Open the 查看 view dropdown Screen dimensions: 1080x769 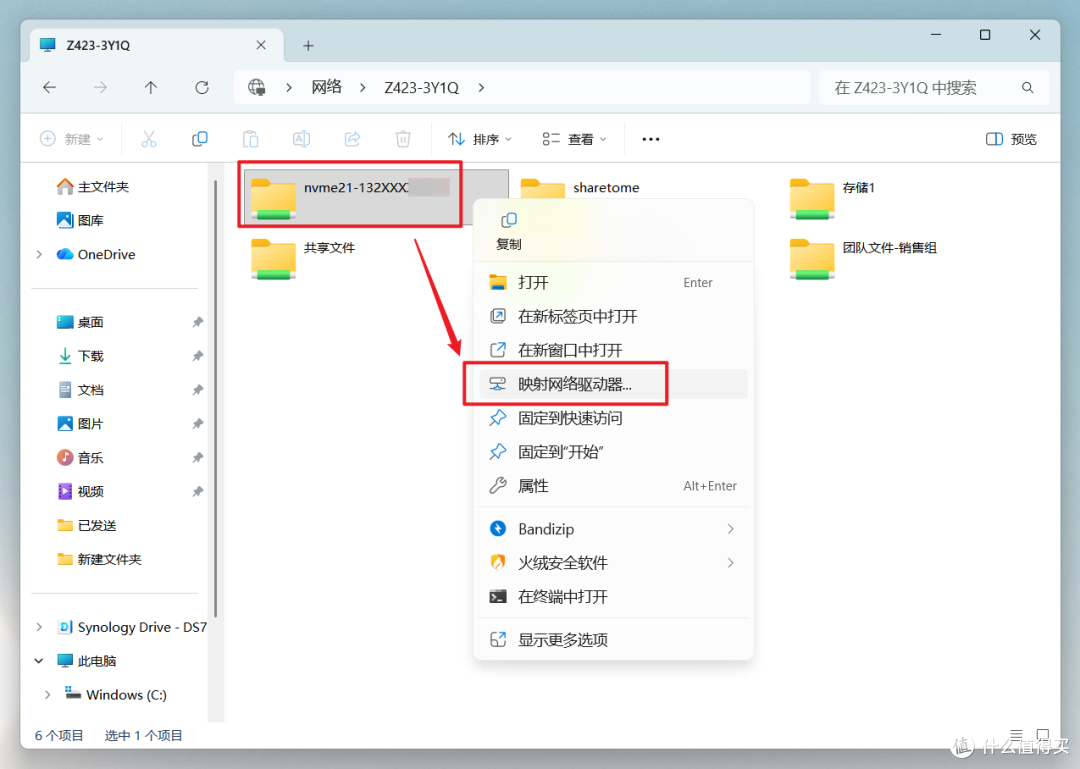click(x=574, y=139)
